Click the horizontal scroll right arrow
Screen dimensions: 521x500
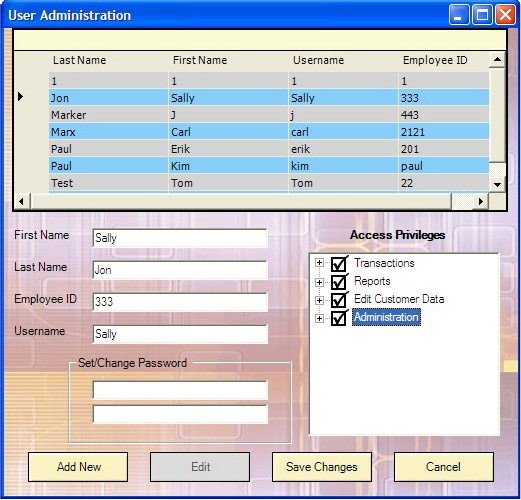480,201
